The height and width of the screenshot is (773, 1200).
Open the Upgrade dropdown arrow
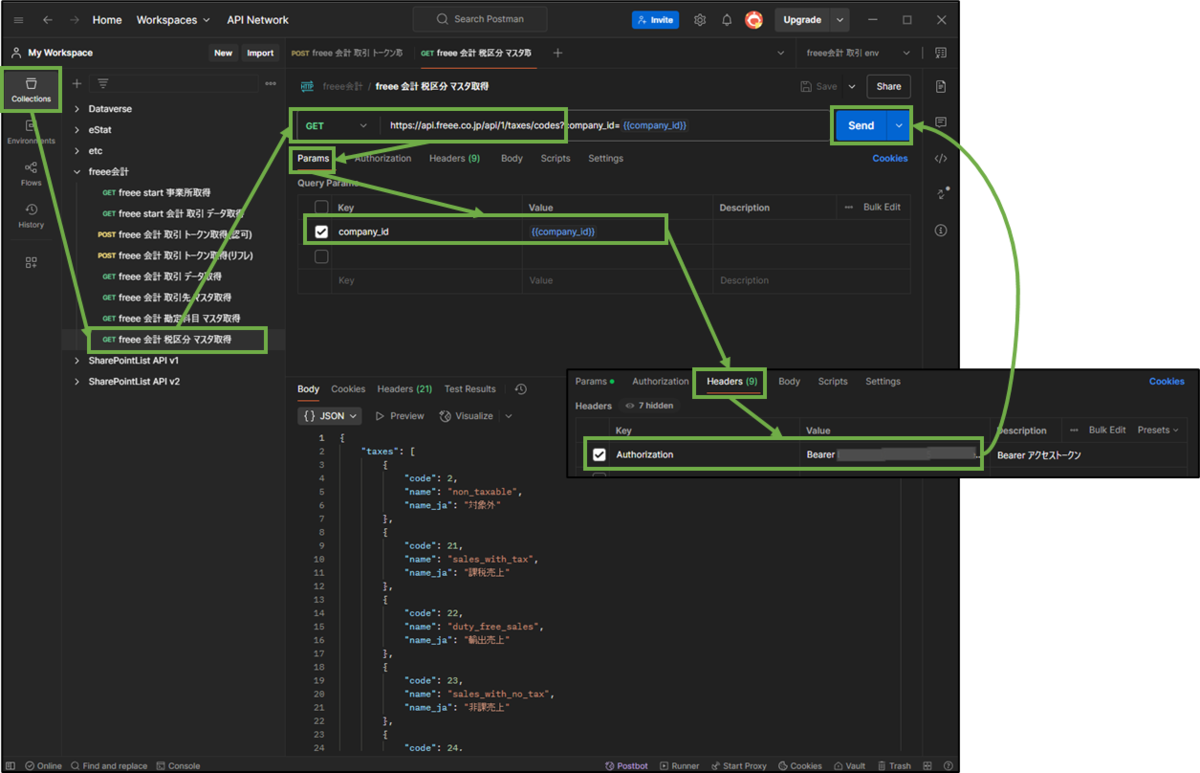click(841, 20)
